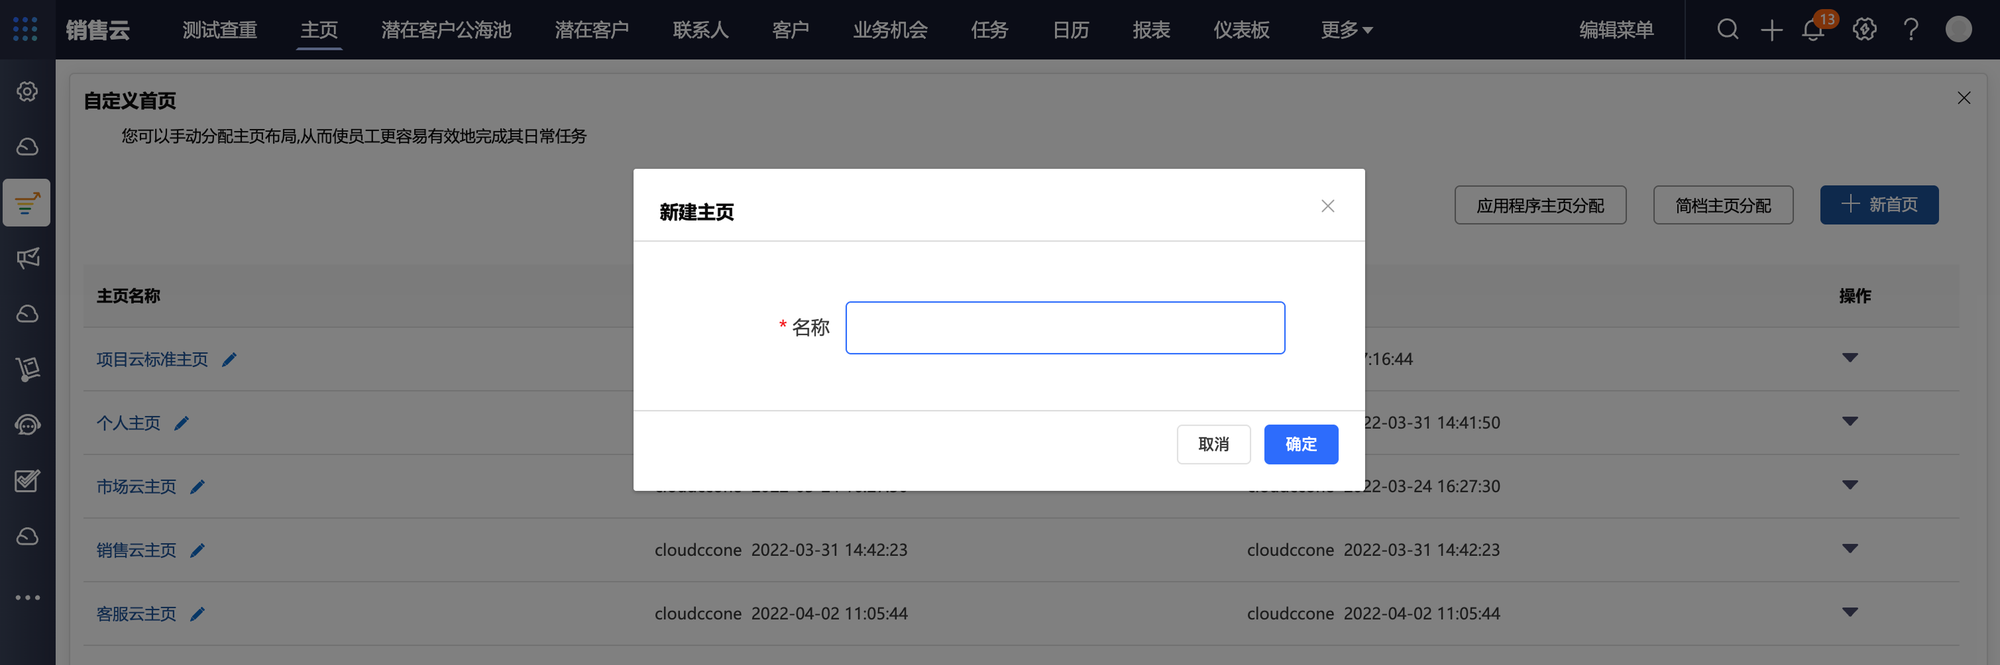
Task: Switch to the 潜在客户 tab
Action: 591,30
